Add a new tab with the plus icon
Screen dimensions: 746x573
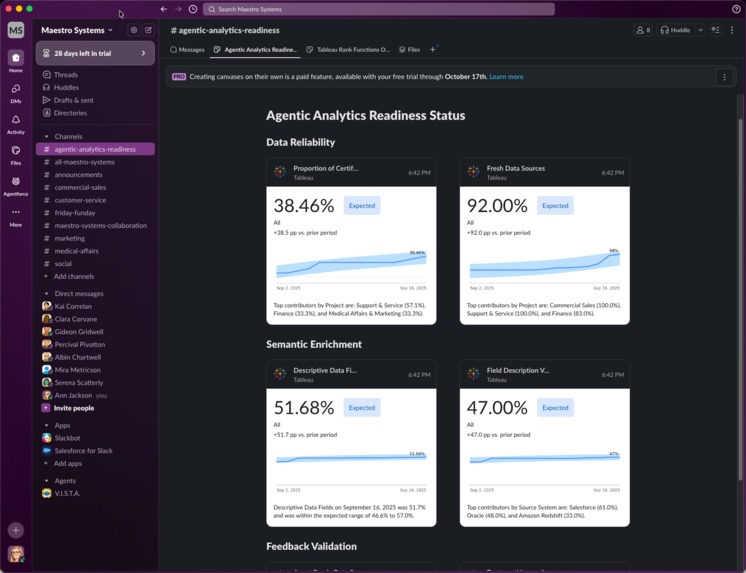point(432,49)
